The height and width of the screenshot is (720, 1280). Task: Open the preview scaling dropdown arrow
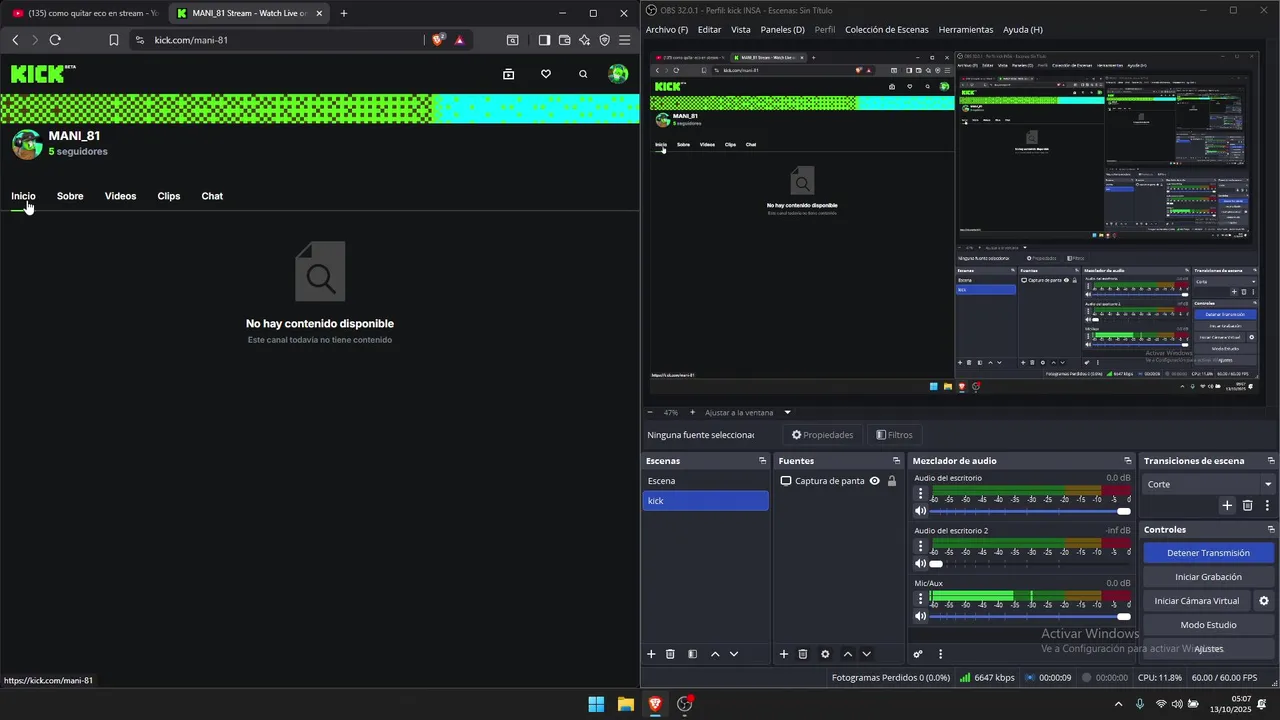[x=787, y=412]
